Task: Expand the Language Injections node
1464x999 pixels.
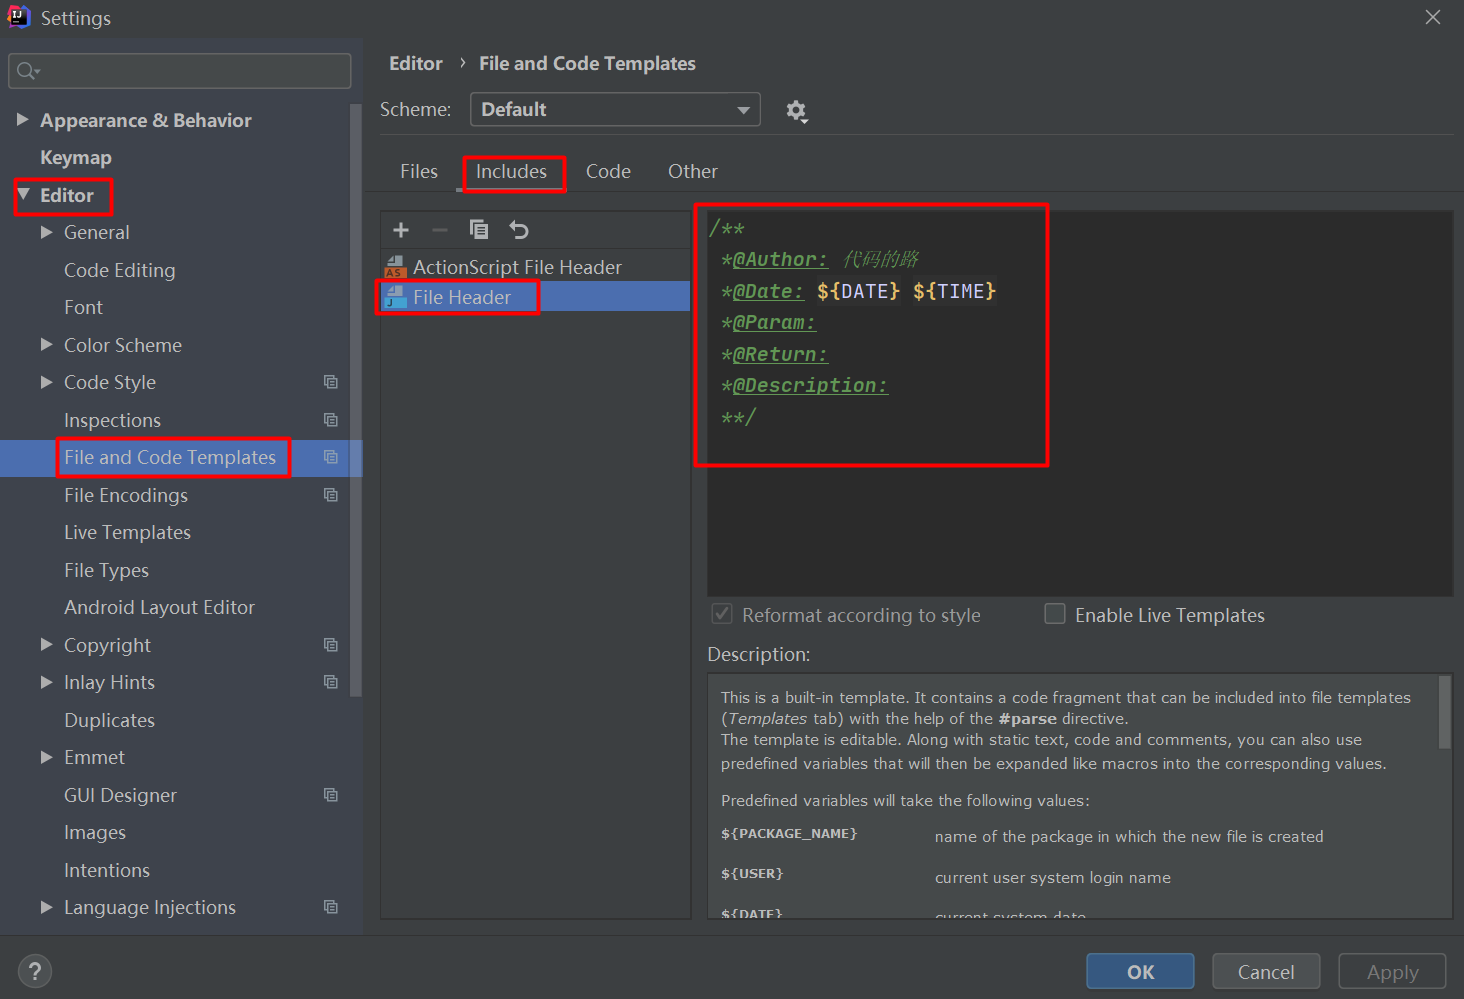Action: point(46,907)
